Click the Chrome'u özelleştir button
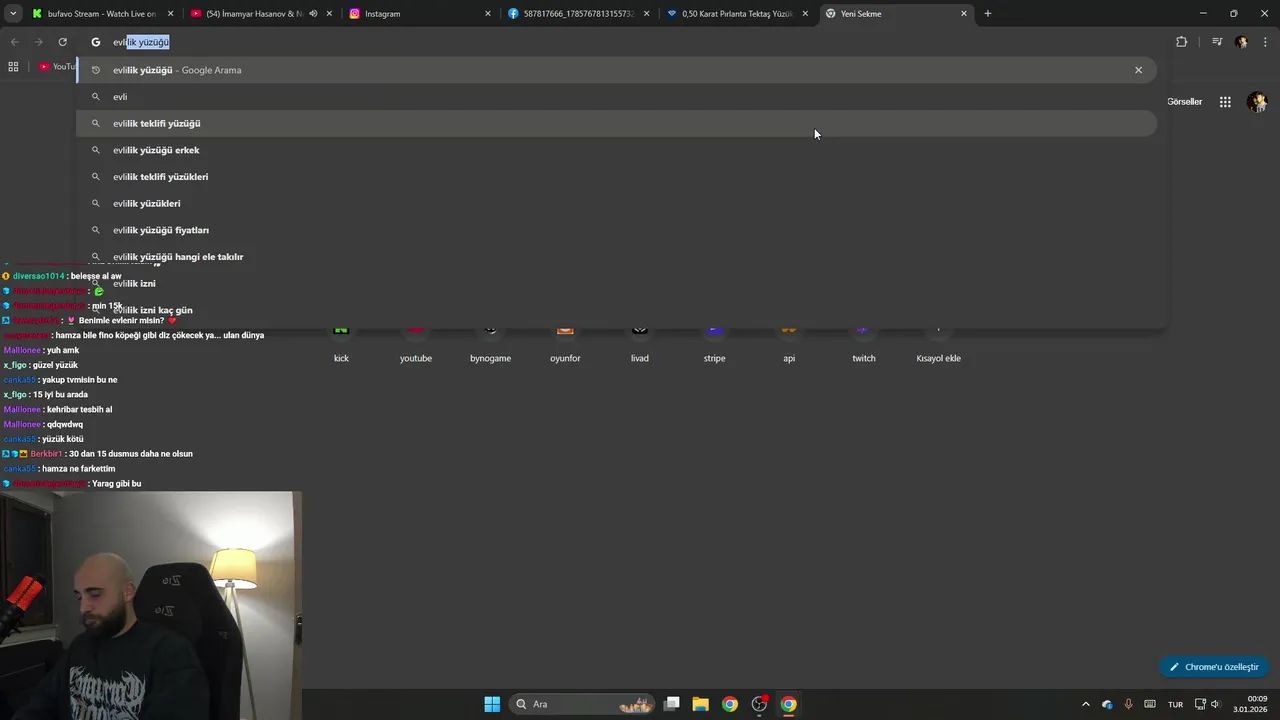 (x=1214, y=667)
